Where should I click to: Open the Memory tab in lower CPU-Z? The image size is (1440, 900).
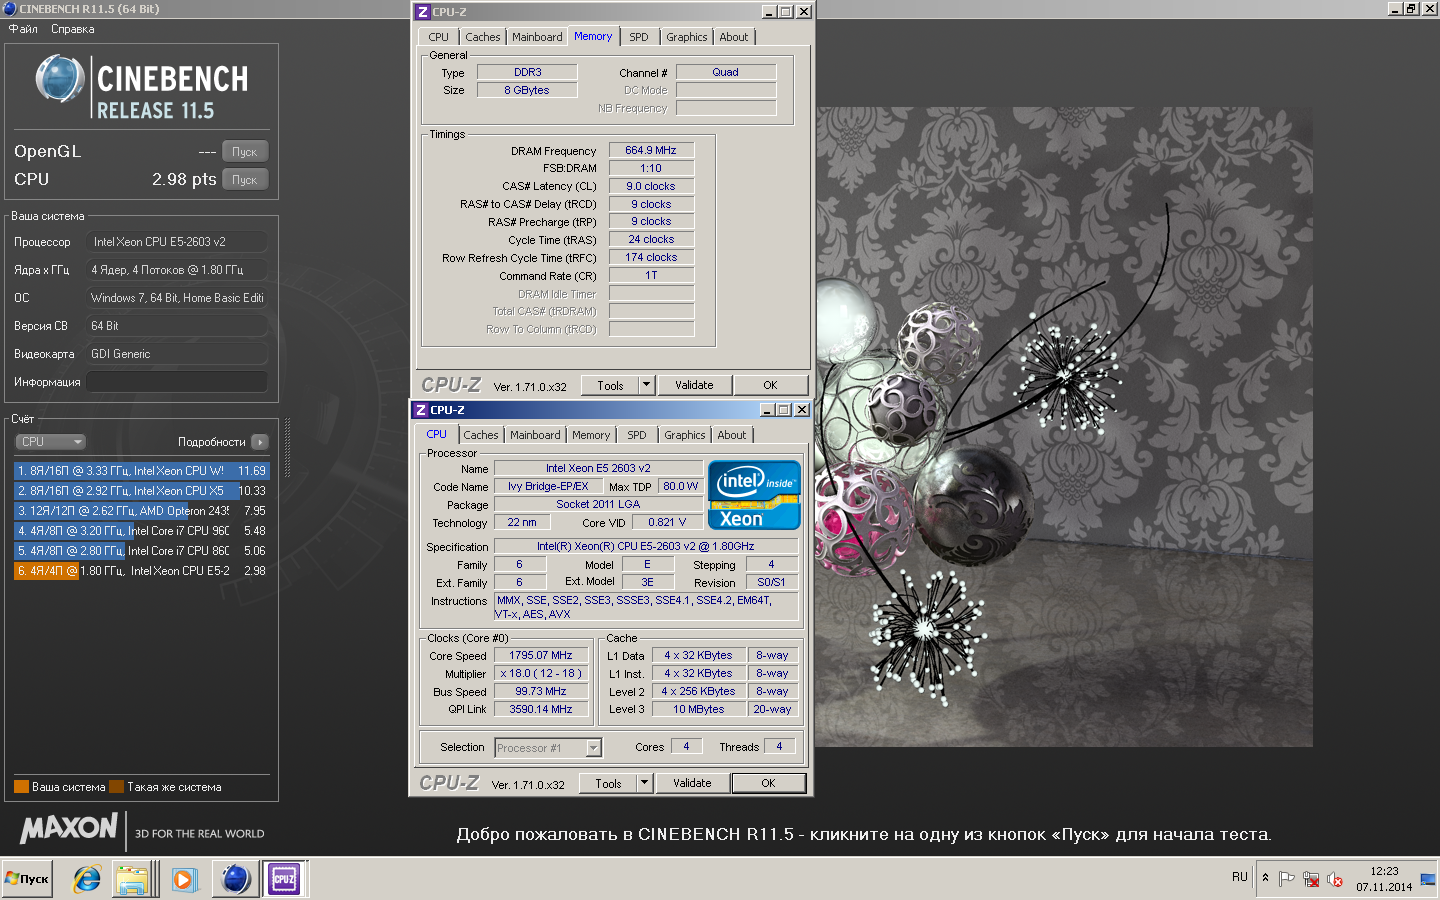tap(591, 435)
